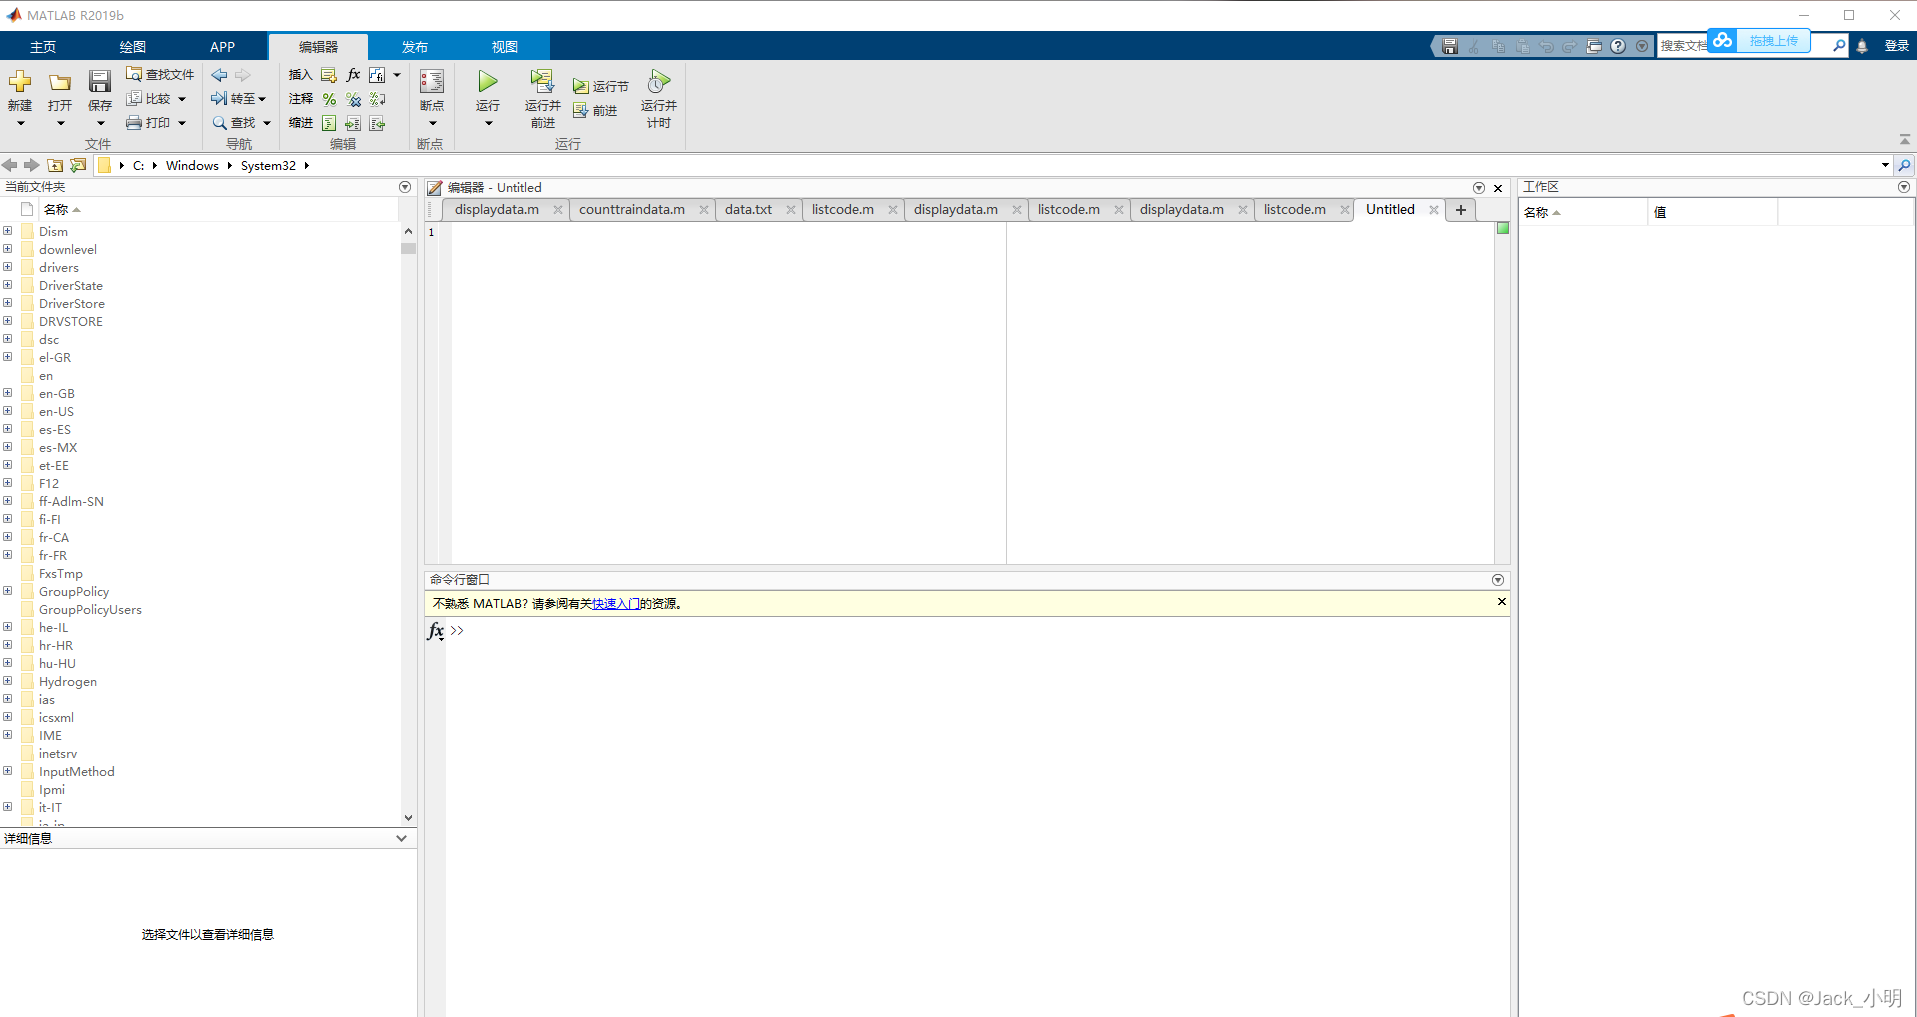The image size is (1917, 1017).
Task: Insert a section using the section icon
Action: click(329, 75)
